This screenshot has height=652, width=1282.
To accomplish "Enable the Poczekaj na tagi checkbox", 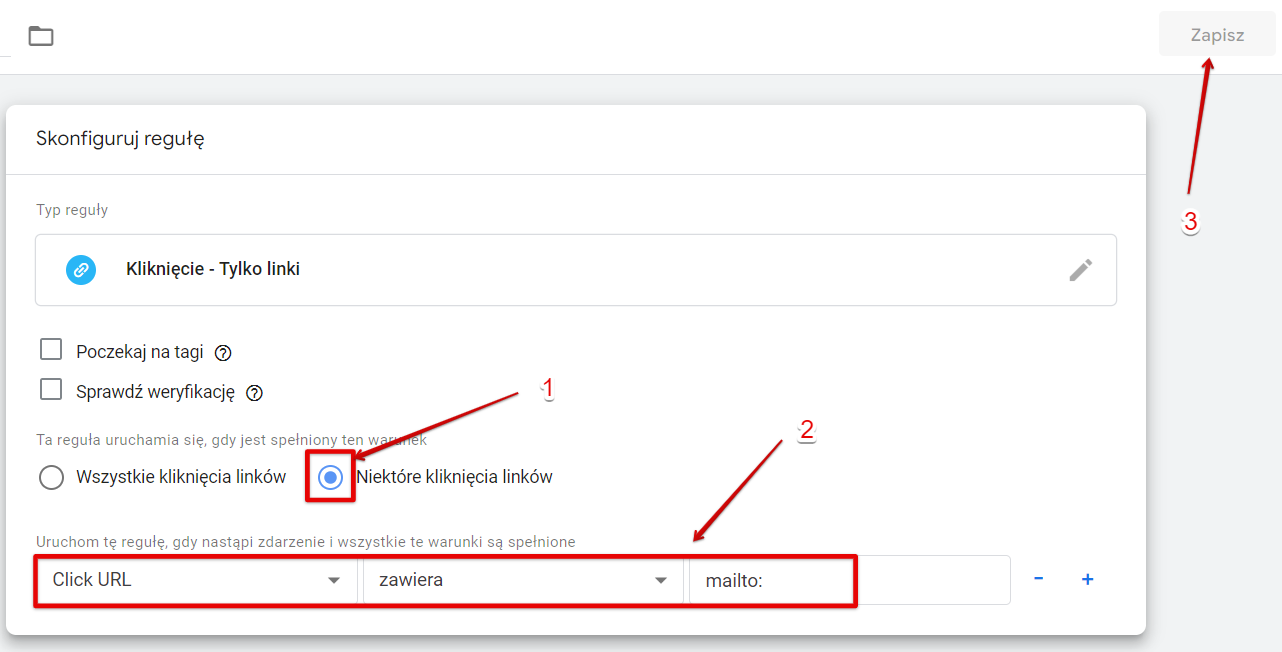I will [x=51, y=350].
